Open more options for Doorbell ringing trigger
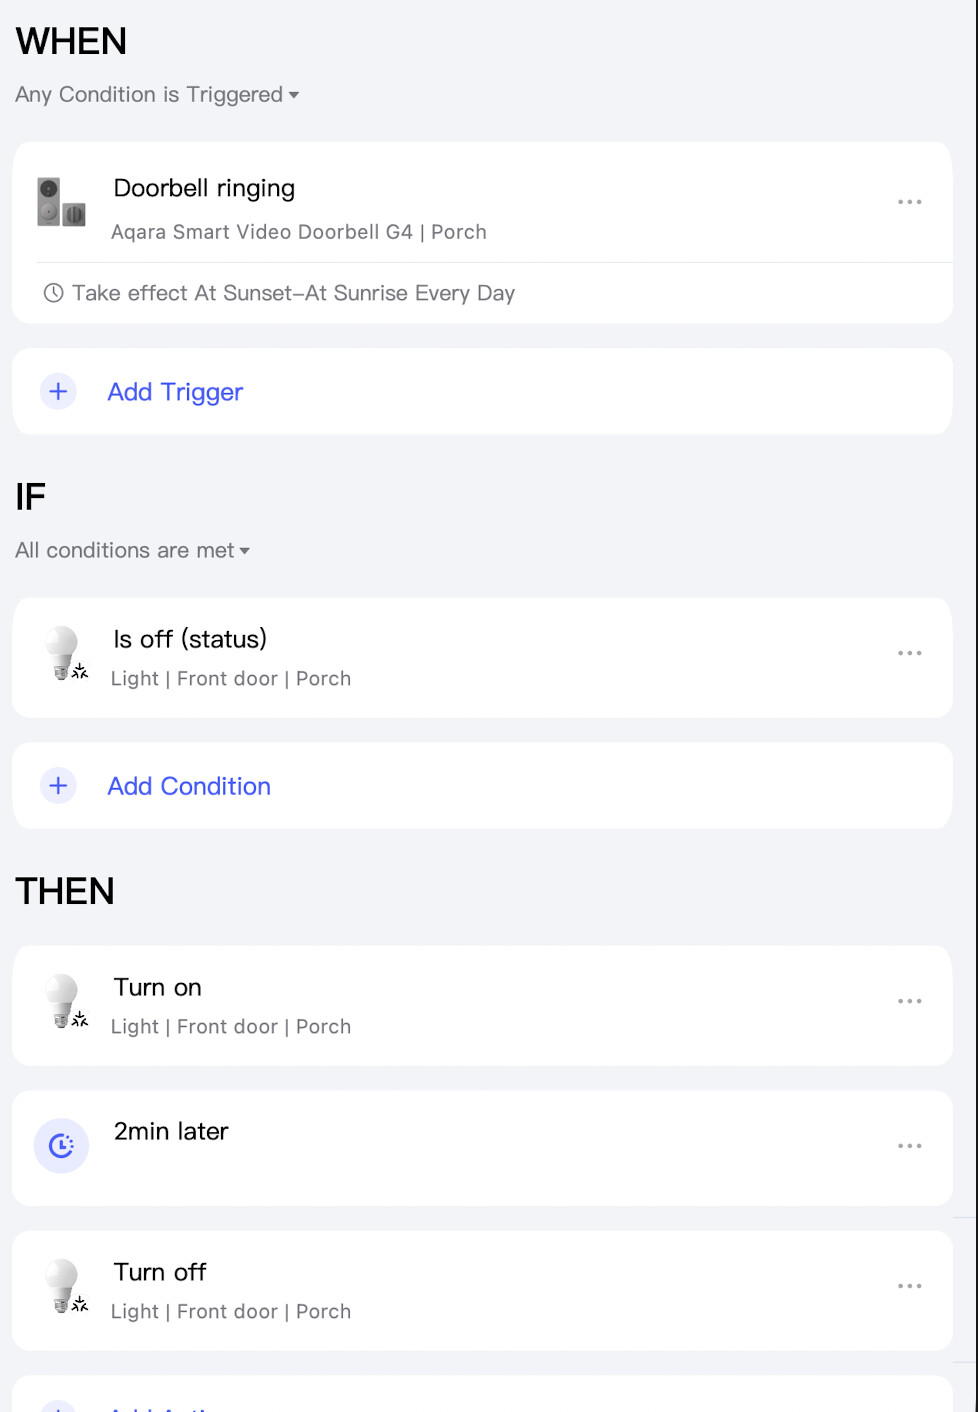Viewport: 978px width, 1412px height. point(909,202)
